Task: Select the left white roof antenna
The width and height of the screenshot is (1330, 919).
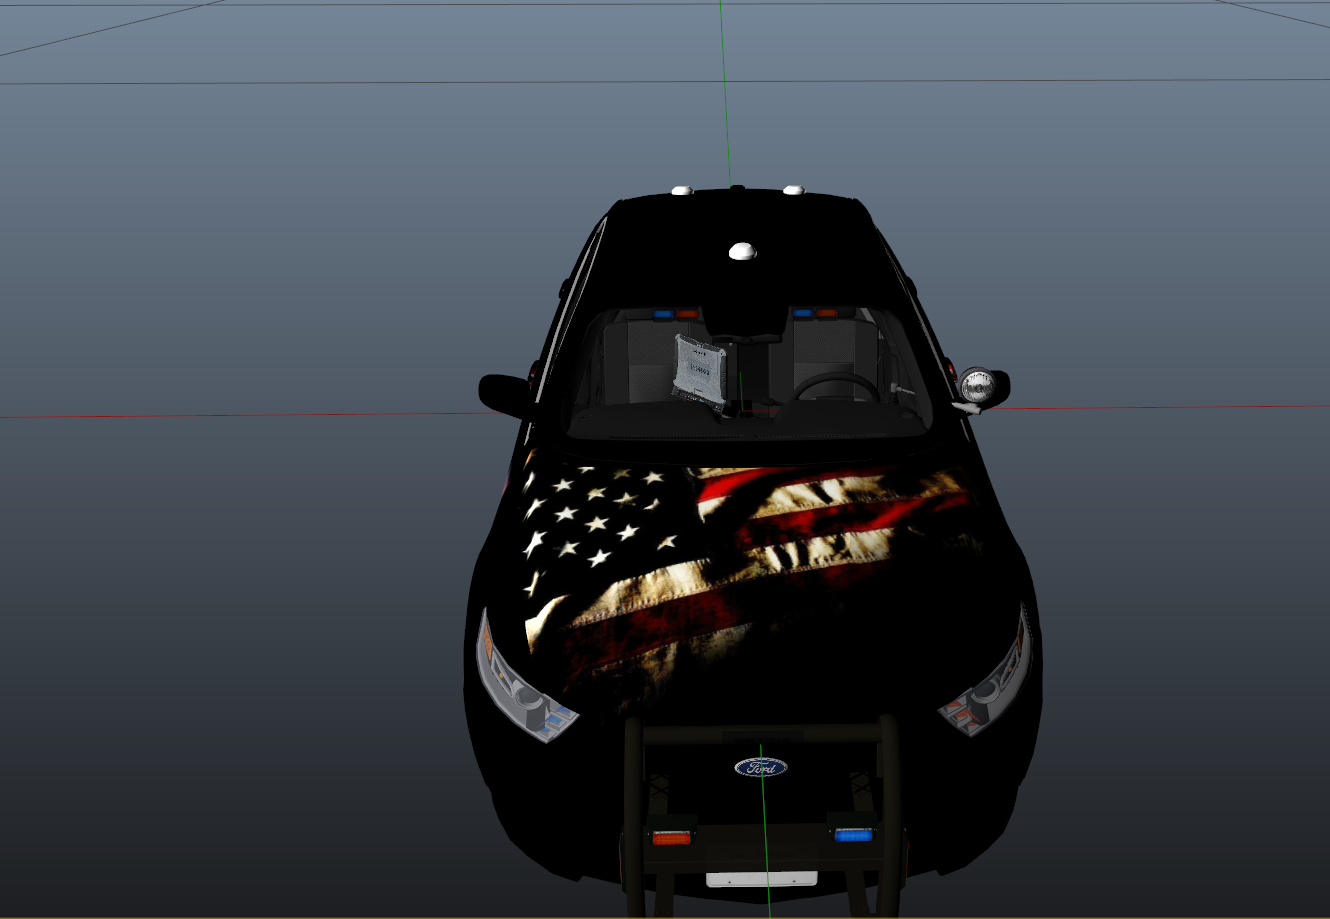Action: 682,190
